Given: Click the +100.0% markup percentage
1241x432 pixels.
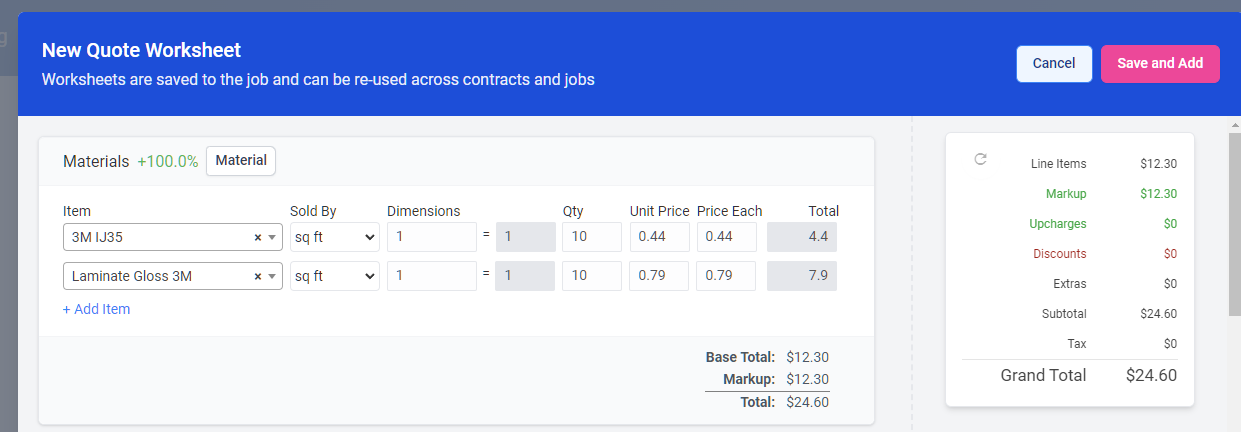Looking at the screenshot, I should pyautogui.click(x=168, y=161).
